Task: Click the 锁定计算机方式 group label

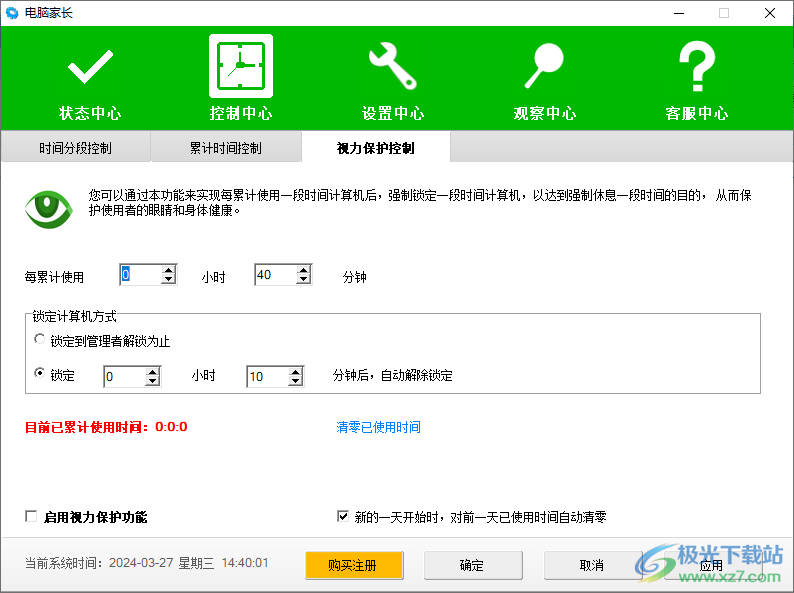Action: (74, 317)
